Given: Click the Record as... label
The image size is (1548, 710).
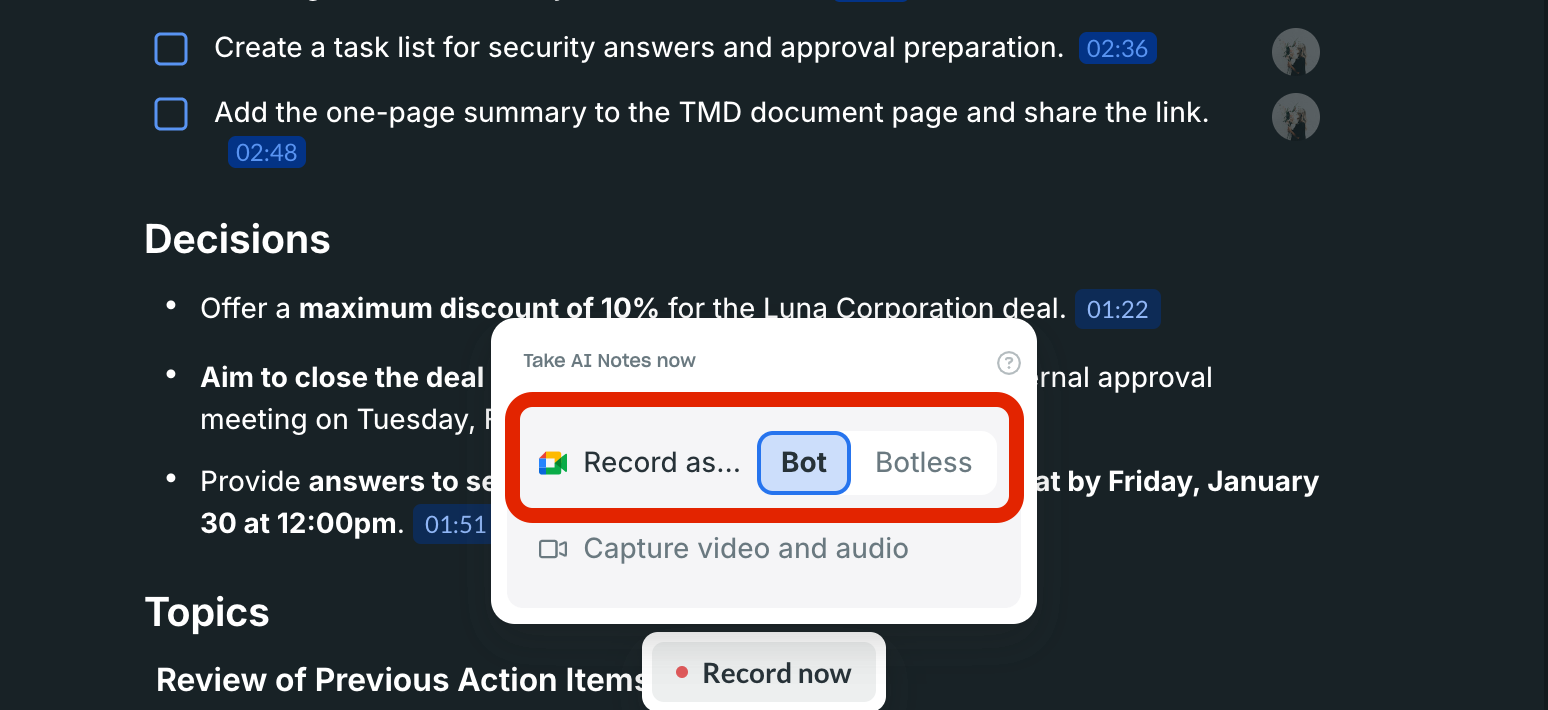Looking at the screenshot, I should [x=661, y=463].
